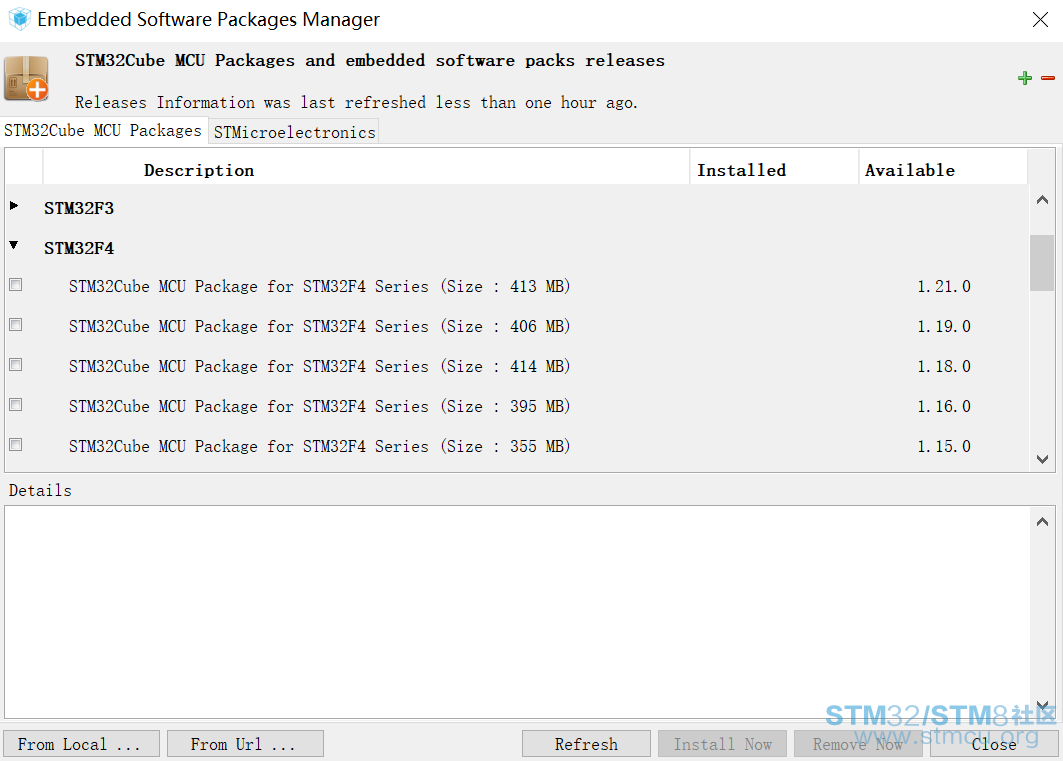
Task: Collapse the STM32F4 tree node
Action: [x=14, y=245]
